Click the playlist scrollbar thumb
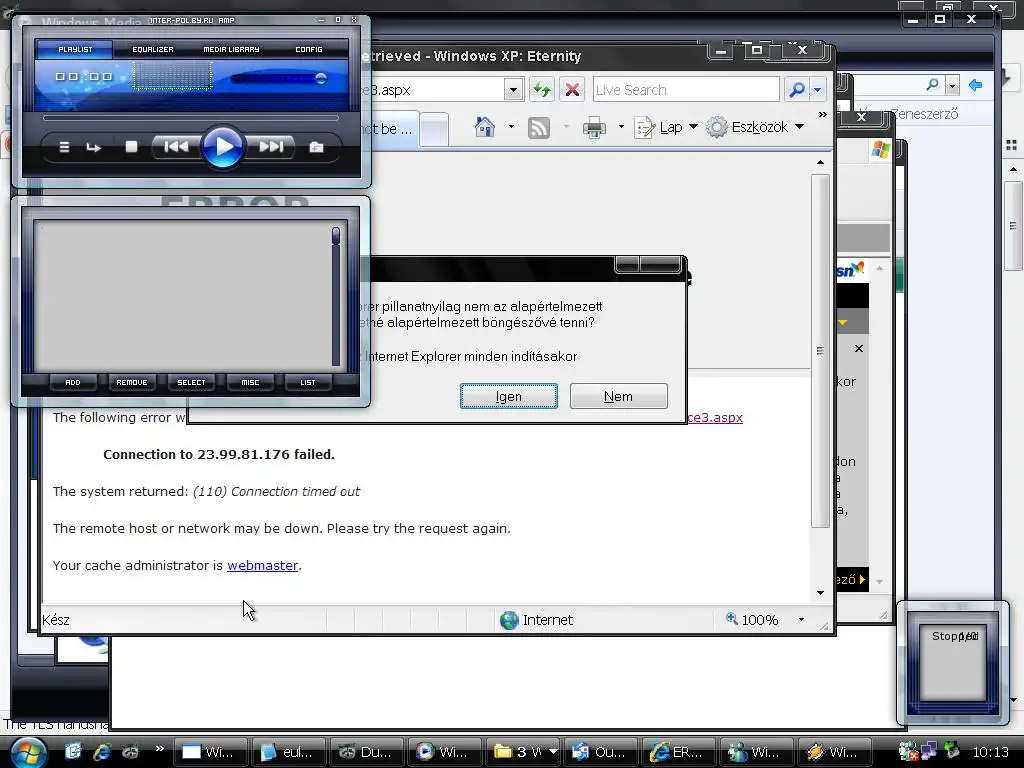The image size is (1024, 768). pos(336,236)
